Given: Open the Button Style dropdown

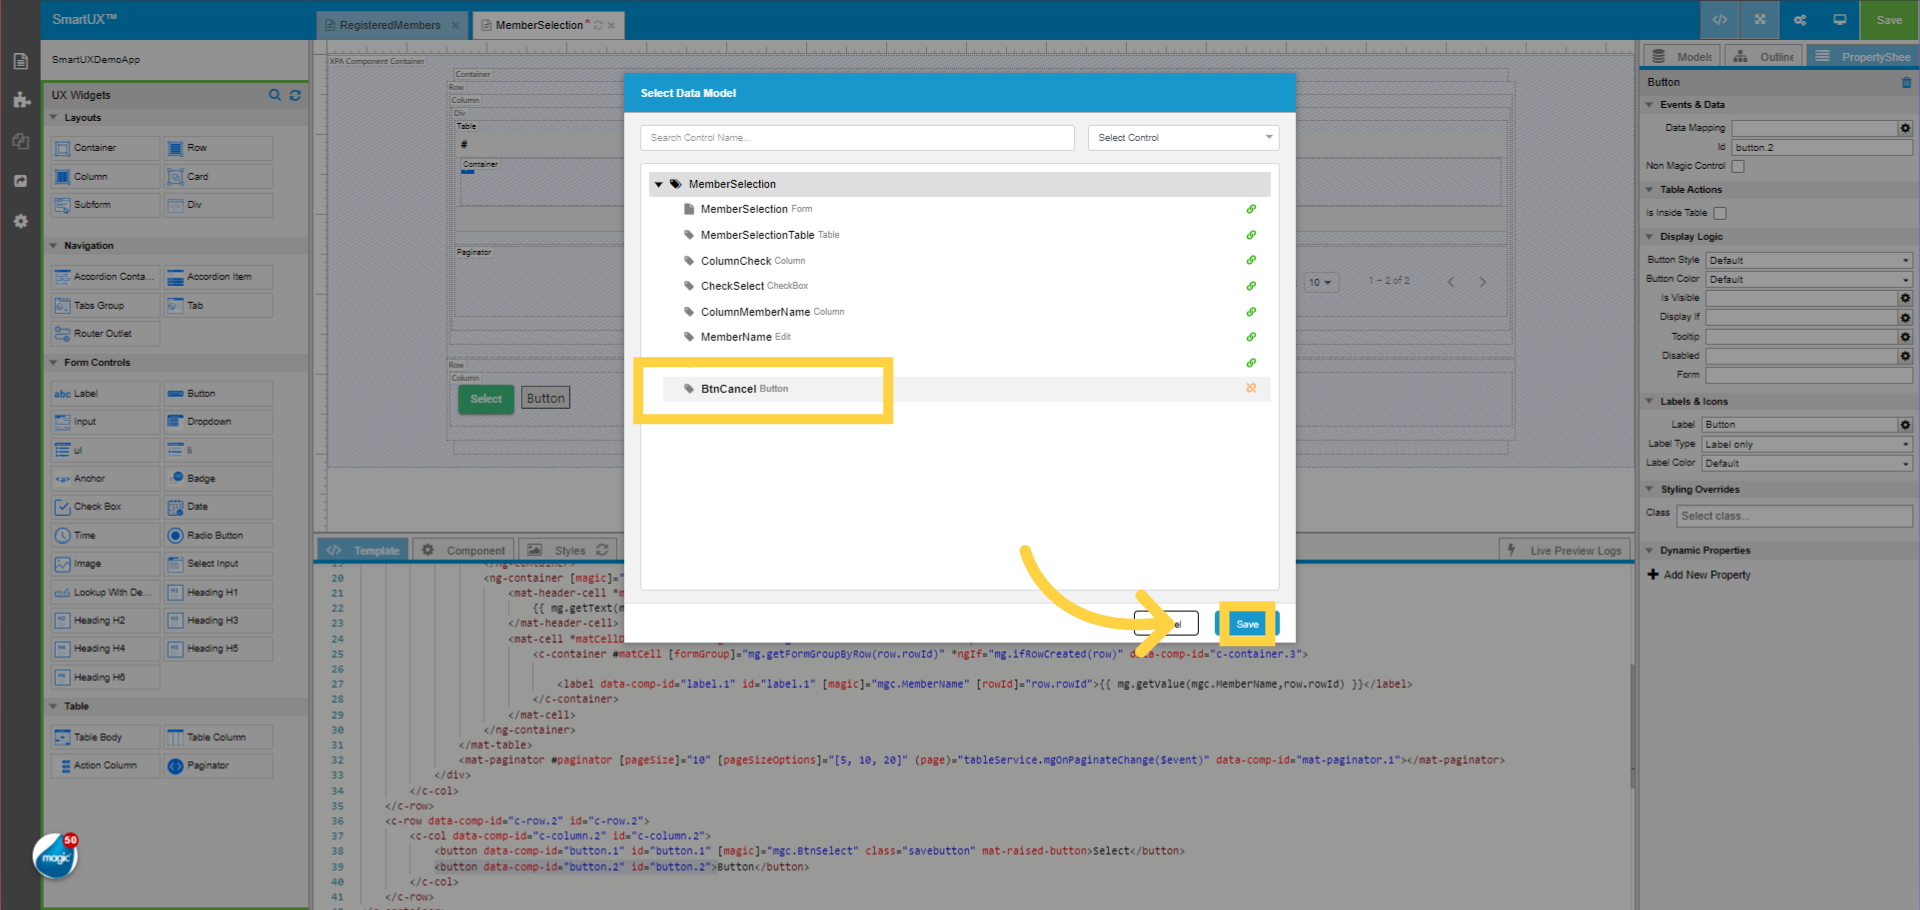Looking at the screenshot, I should 1808,260.
